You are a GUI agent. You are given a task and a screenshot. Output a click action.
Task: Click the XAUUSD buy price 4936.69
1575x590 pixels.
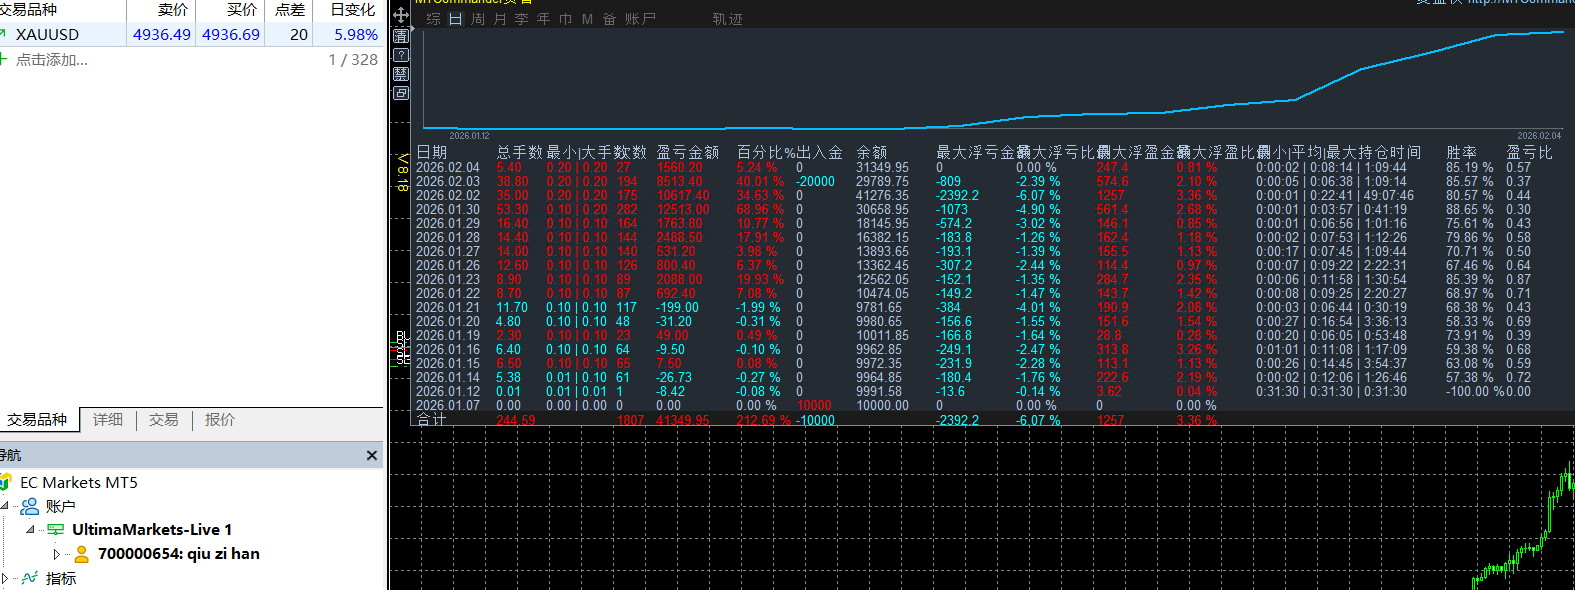click(231, 34)
